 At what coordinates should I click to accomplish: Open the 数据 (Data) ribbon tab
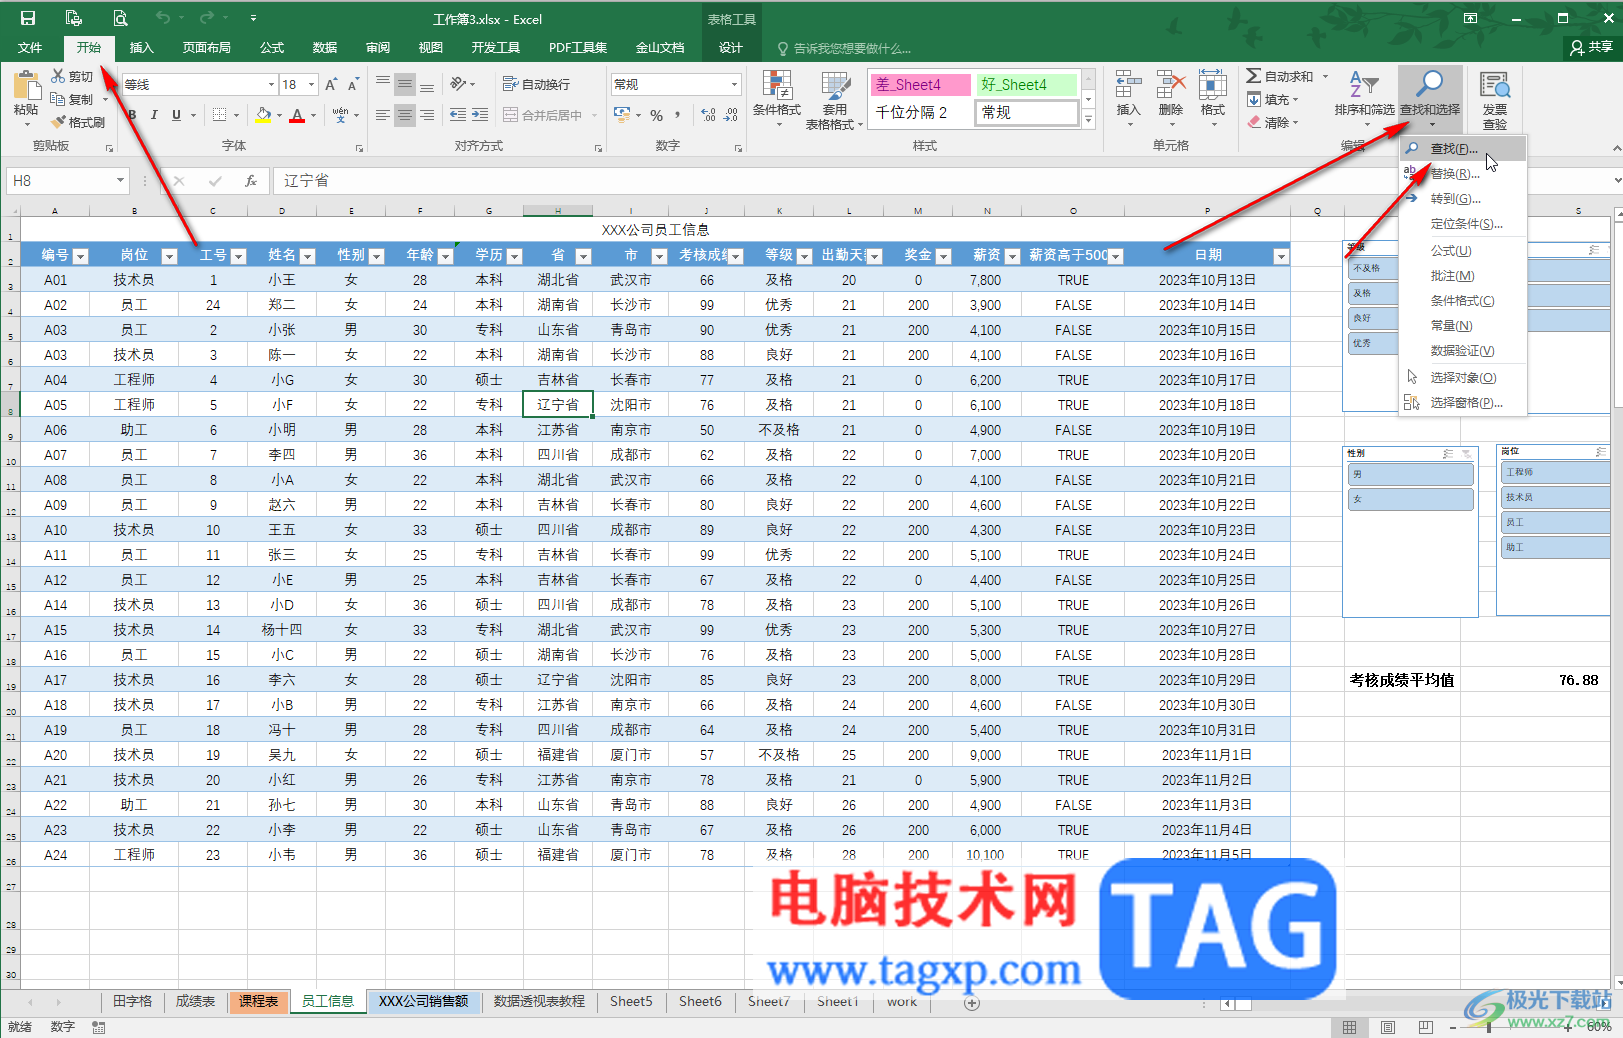coord(325,48)
